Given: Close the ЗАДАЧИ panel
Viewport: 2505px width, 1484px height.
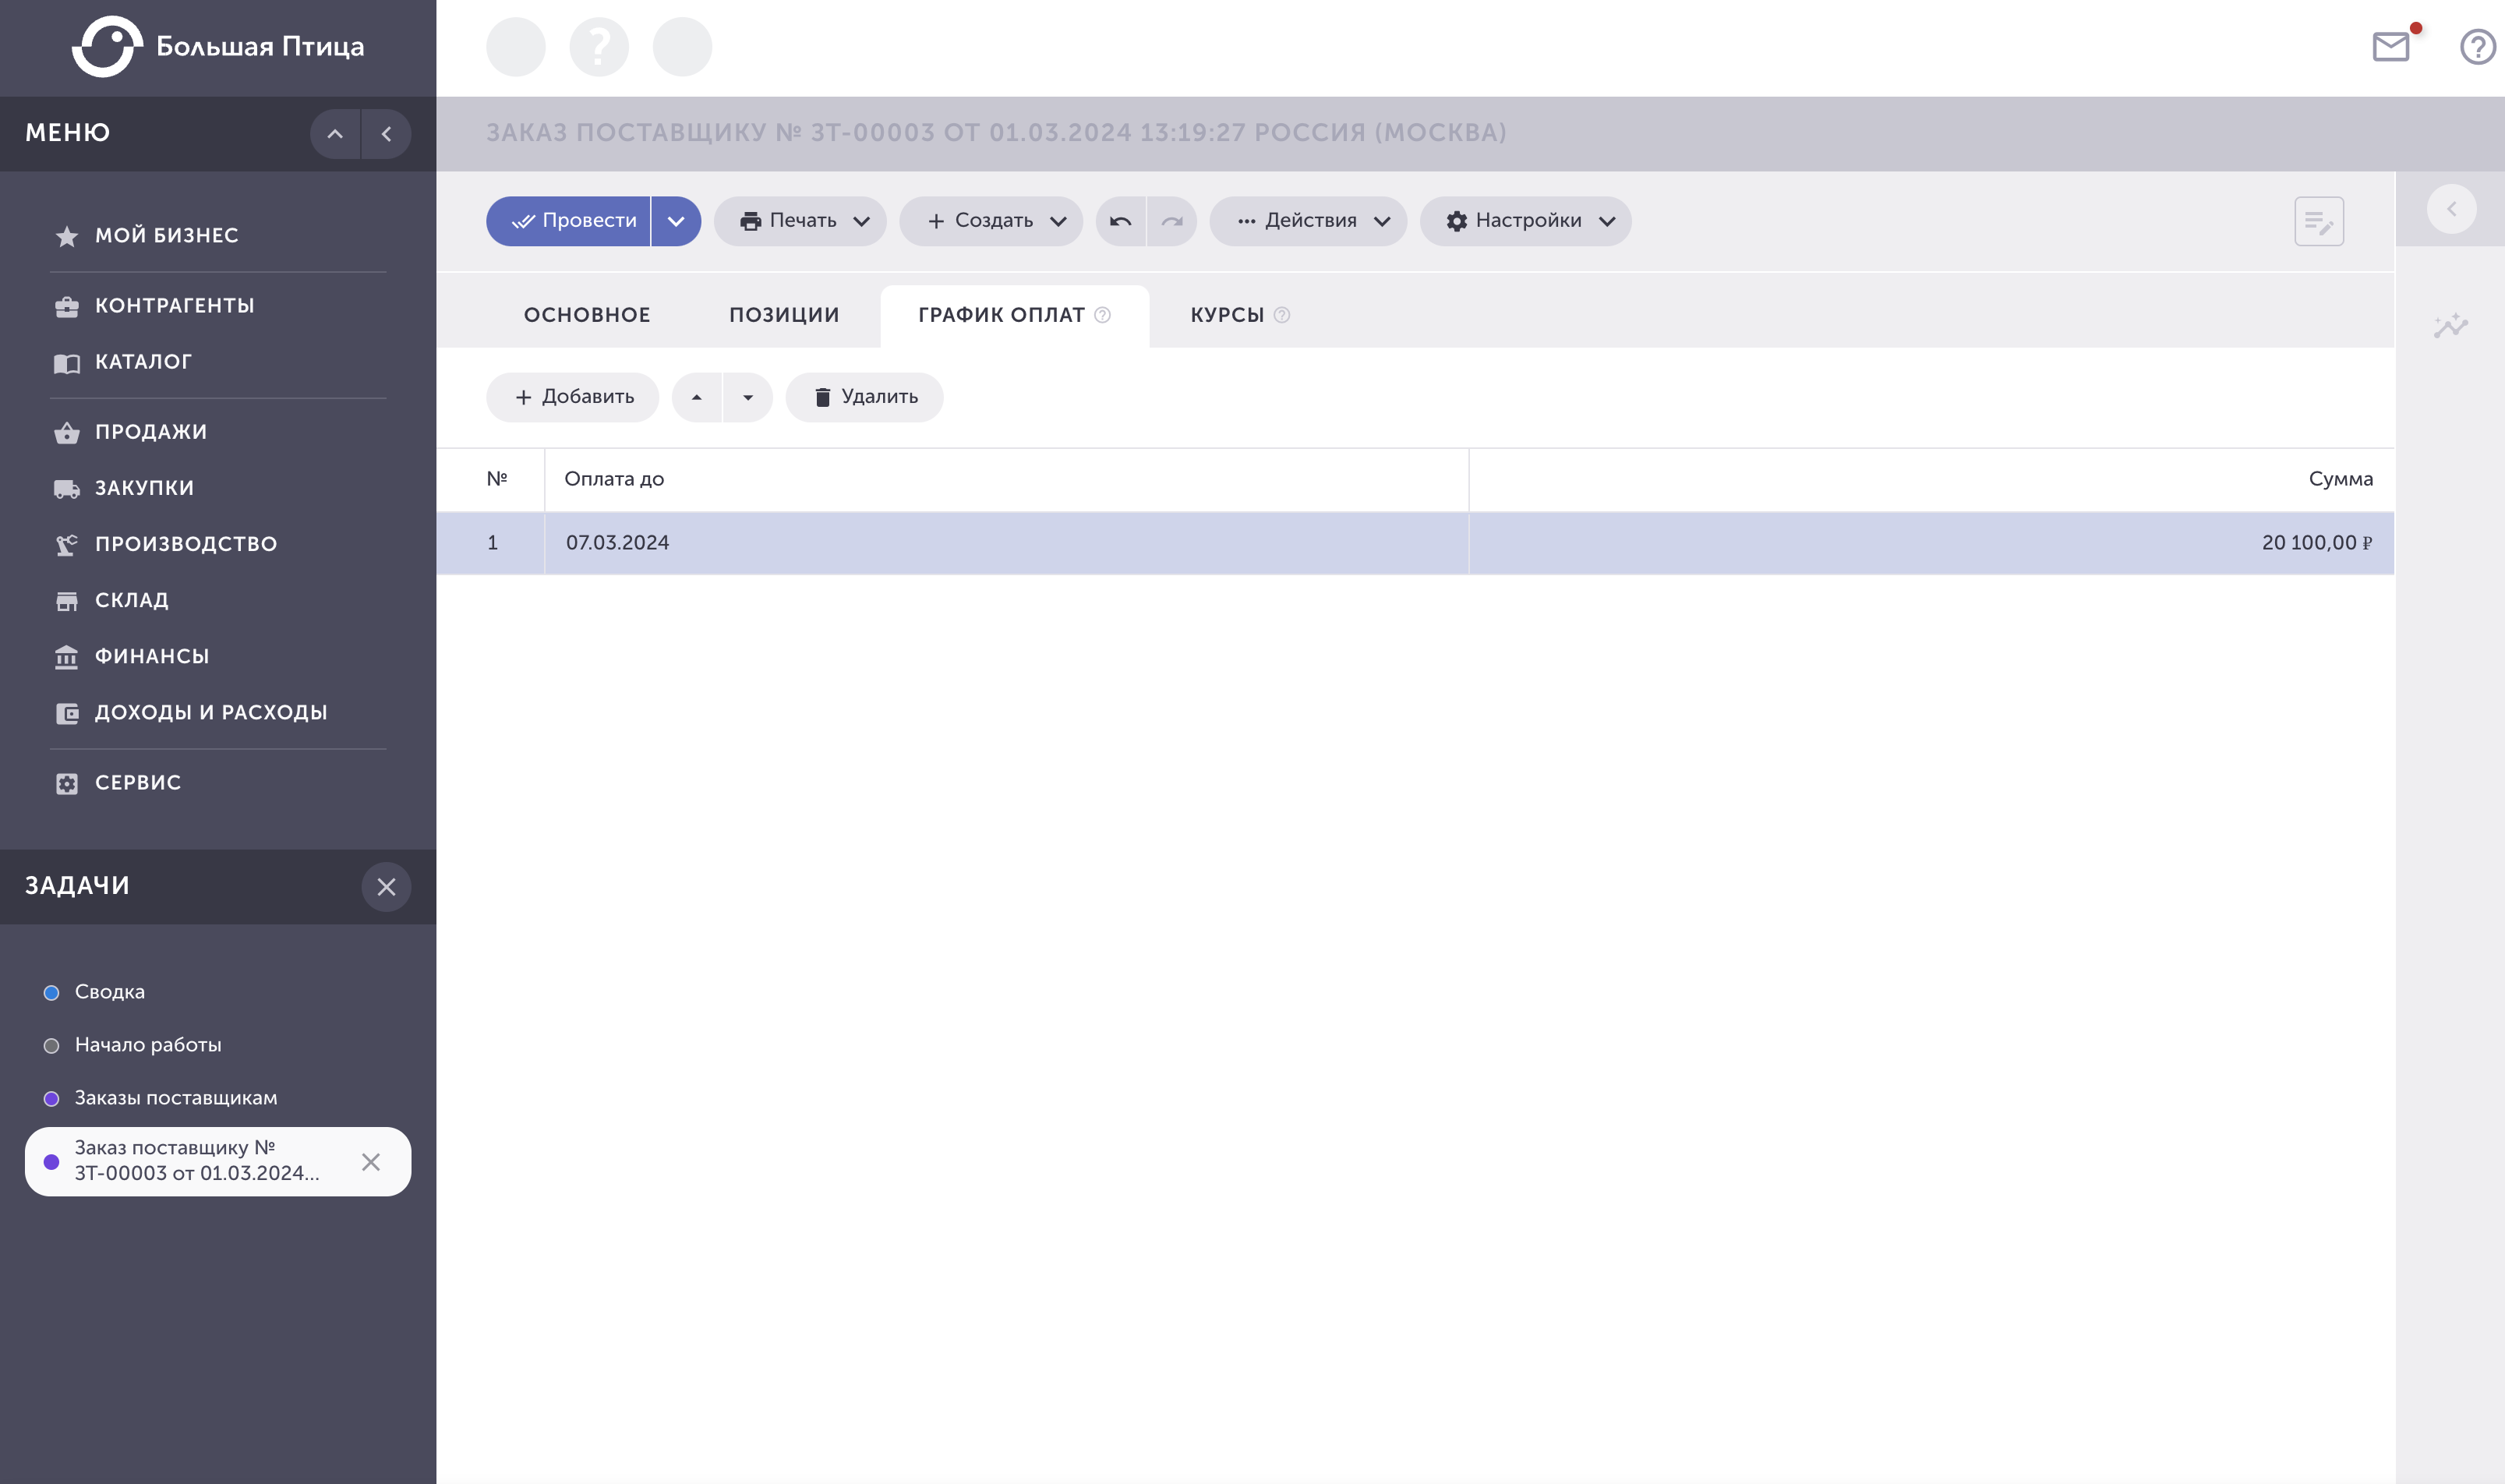Looking at the screenshot, I should pyautogui.click(x=386, y=887).
